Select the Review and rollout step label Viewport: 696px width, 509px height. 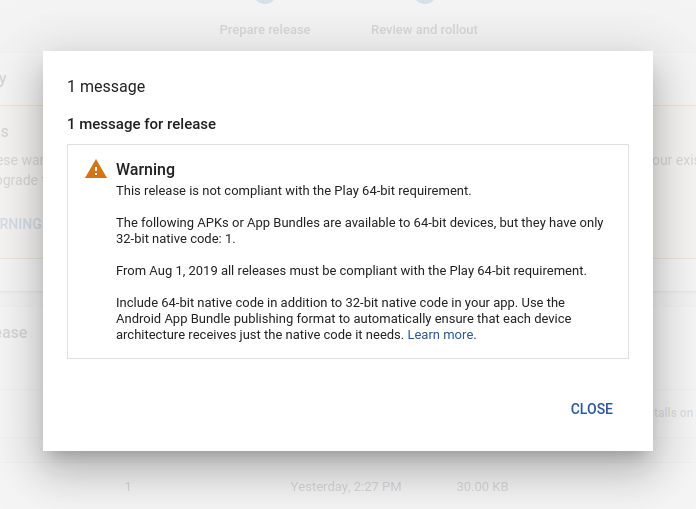coord(424,30)
